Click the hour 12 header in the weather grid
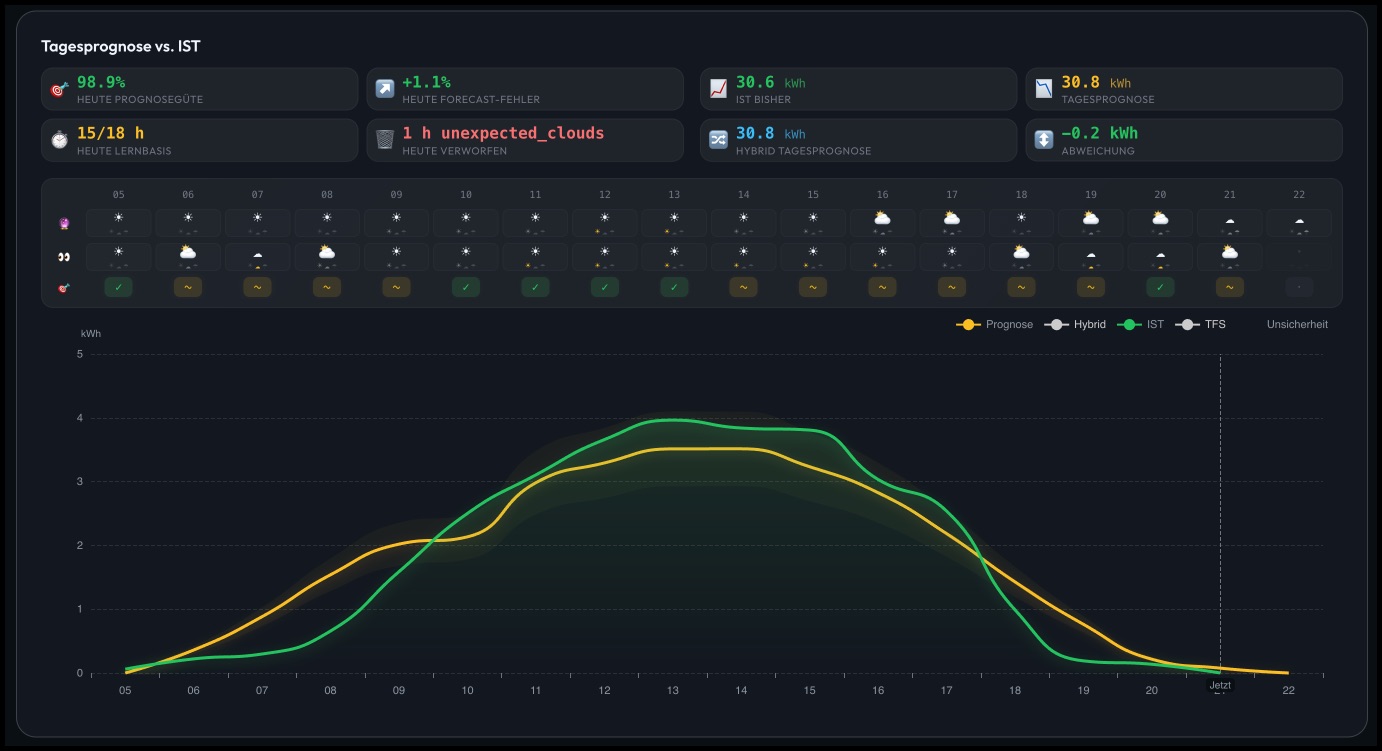The image size is (1382, 751). (x=604, y=194)
